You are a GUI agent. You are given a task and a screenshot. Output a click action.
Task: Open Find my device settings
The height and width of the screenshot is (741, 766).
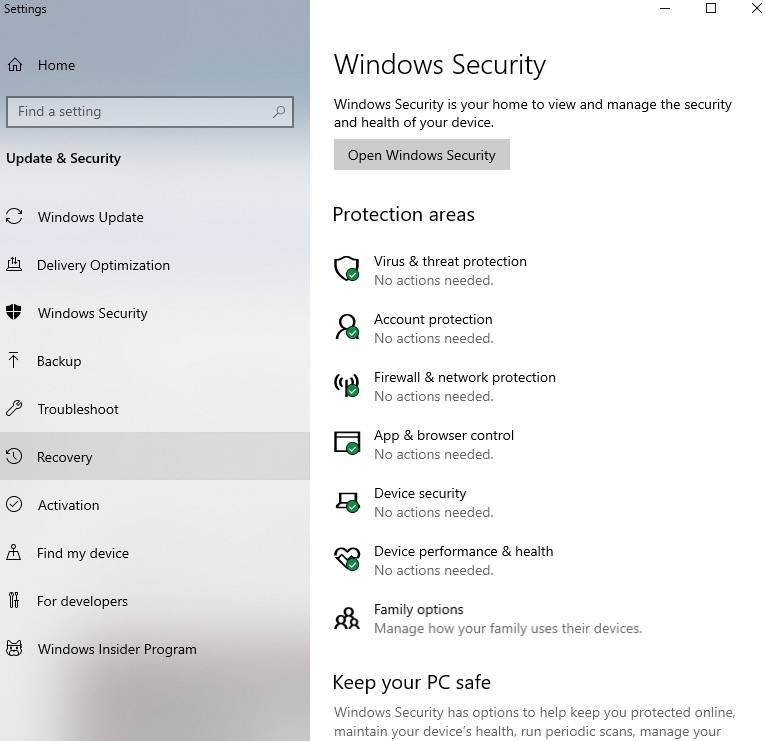click(x=155, y=552)
